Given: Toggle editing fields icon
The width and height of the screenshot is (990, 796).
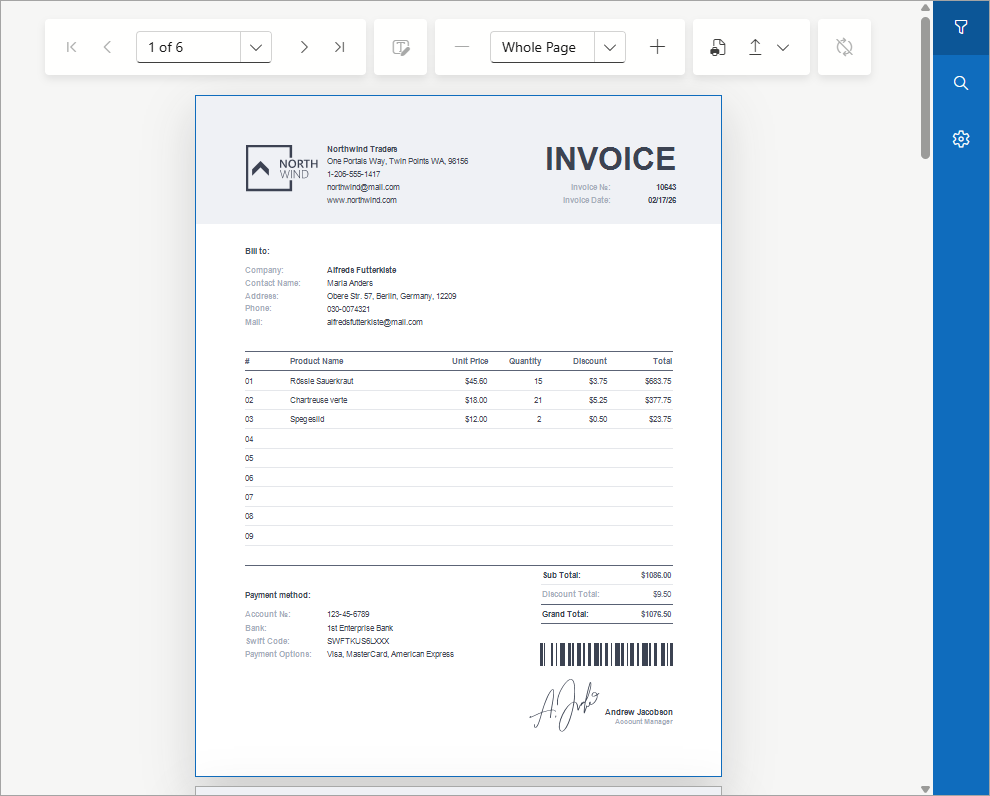Looking at the screenshot, I should click(x=401, y=47).
